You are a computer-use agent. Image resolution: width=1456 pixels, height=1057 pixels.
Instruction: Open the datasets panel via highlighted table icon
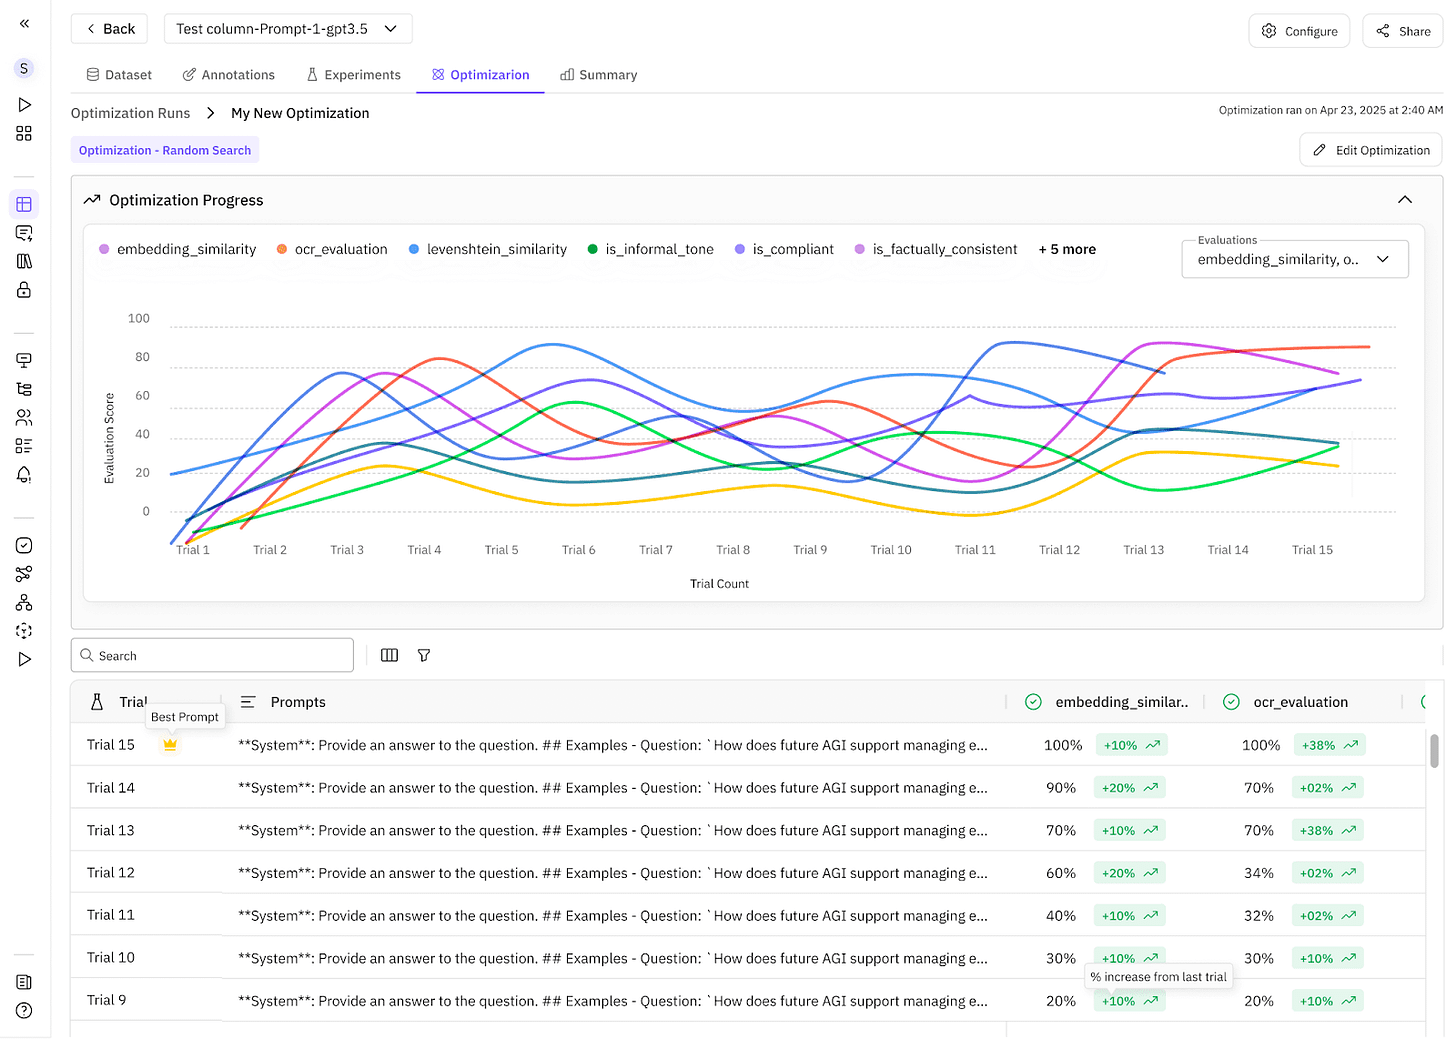tap(23, 203)
